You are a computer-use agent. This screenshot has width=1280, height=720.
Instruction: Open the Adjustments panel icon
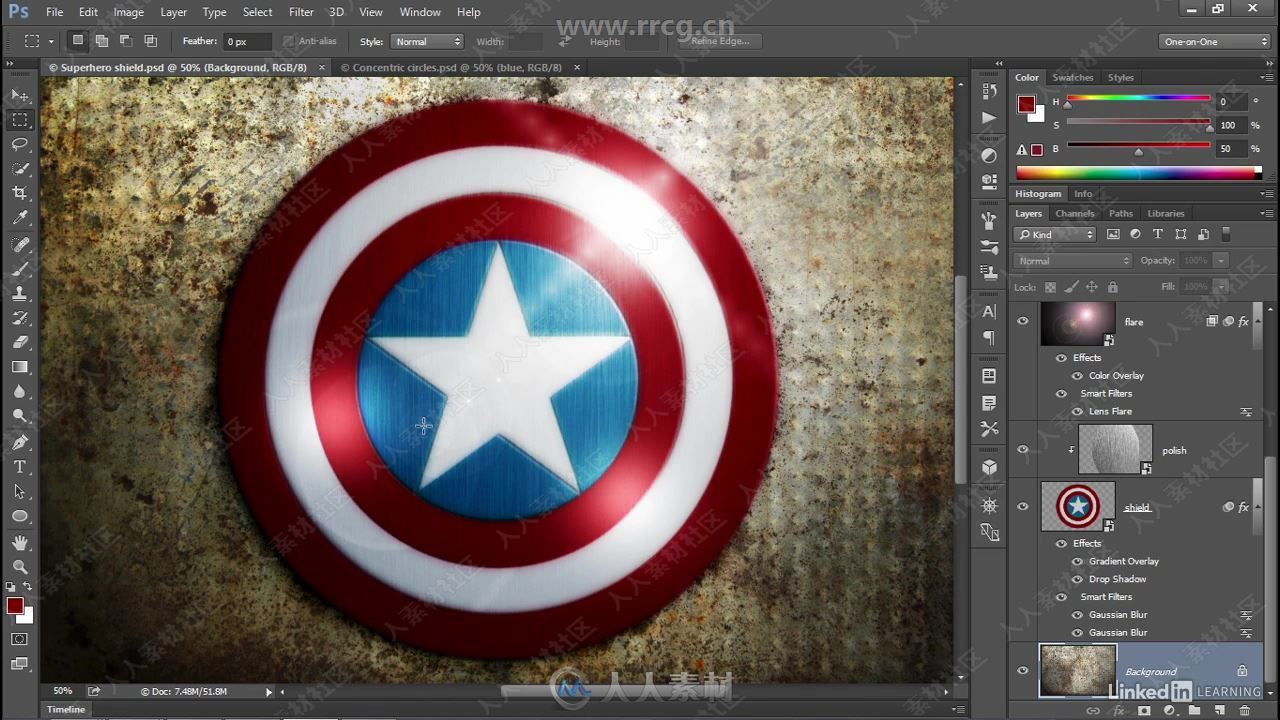[x=989, y=156]
